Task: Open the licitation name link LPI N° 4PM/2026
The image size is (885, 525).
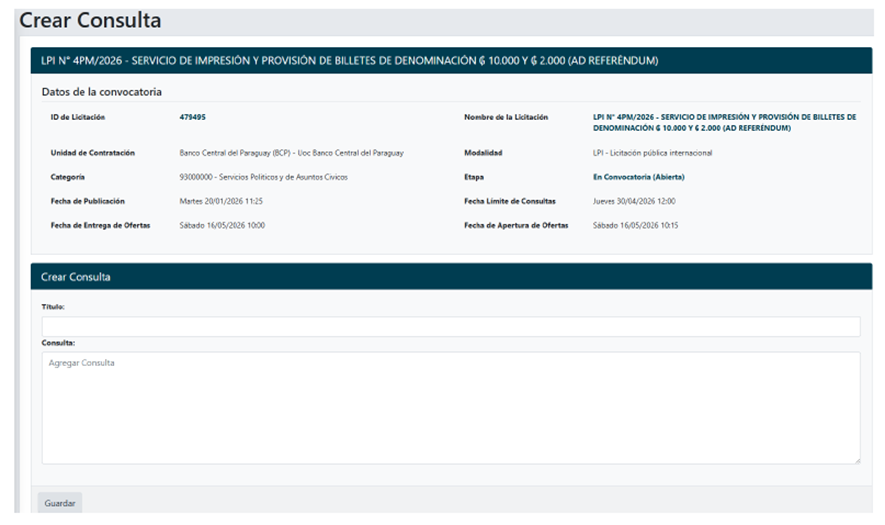Action: [724, 123]
